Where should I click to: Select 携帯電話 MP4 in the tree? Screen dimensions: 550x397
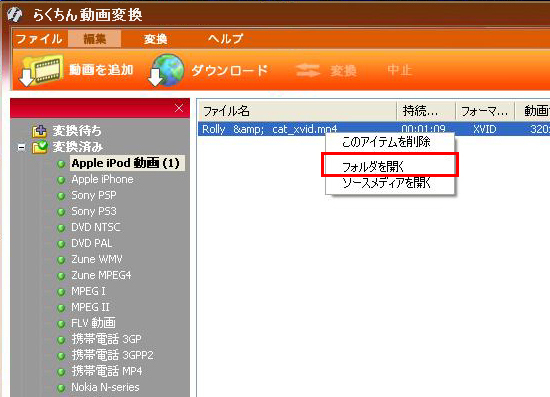click(107, 371)
